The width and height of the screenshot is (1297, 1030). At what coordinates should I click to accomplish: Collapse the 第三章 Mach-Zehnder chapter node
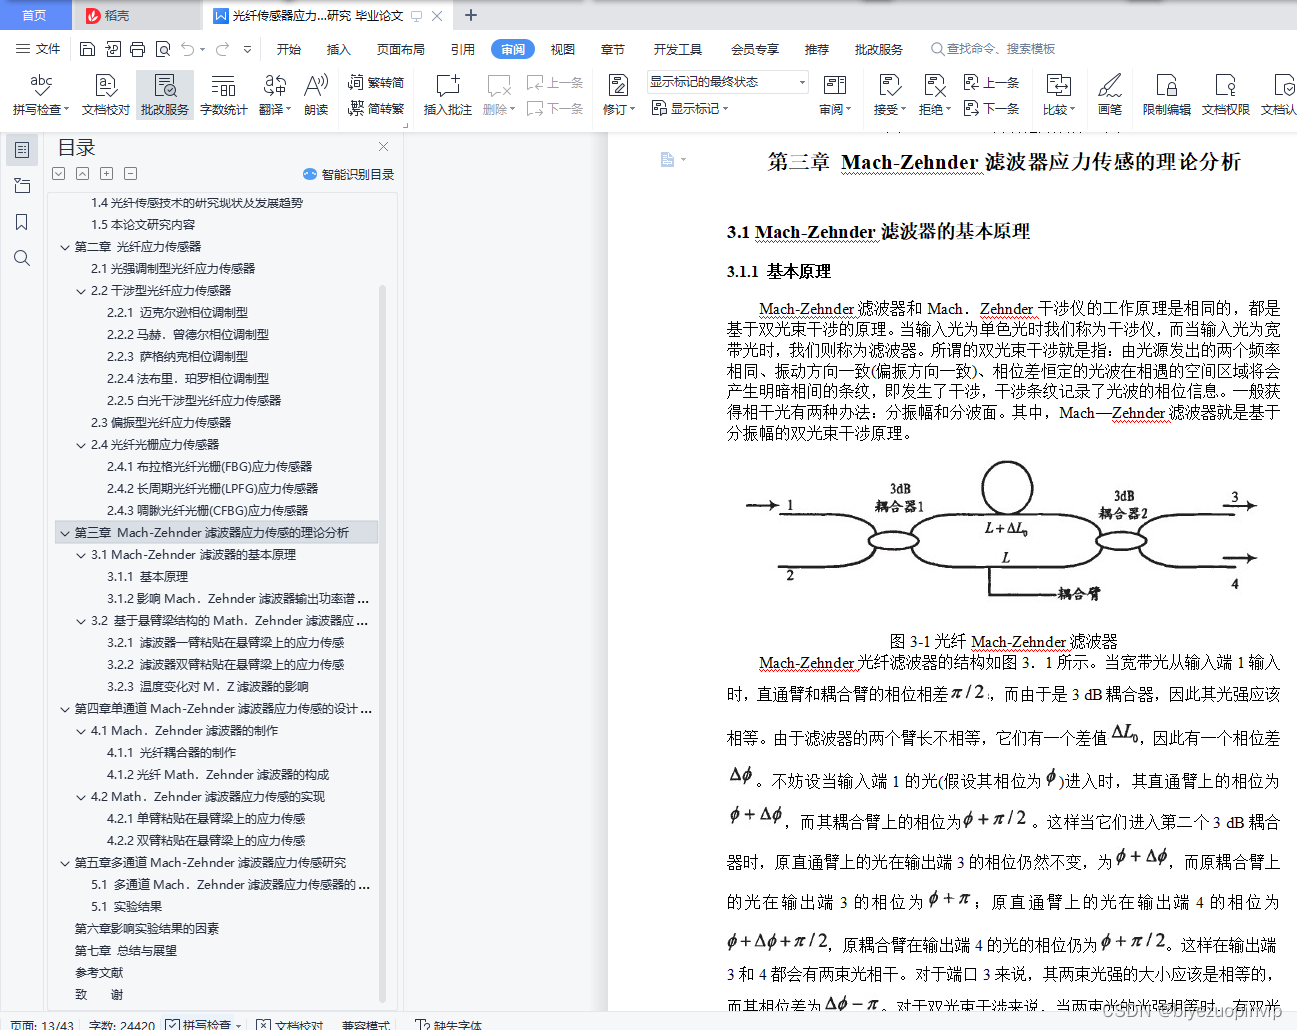(65, 533)
